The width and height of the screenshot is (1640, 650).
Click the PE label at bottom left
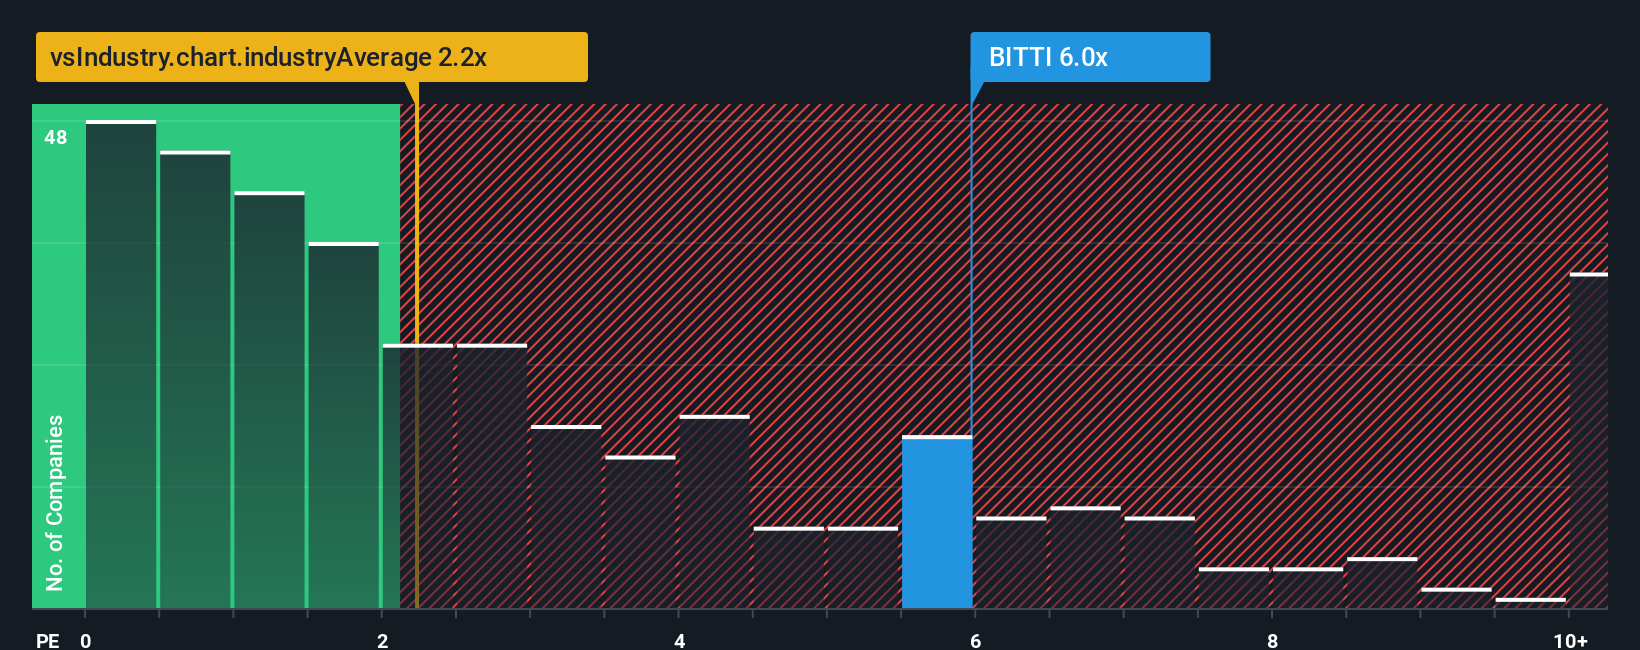point(48,641)
